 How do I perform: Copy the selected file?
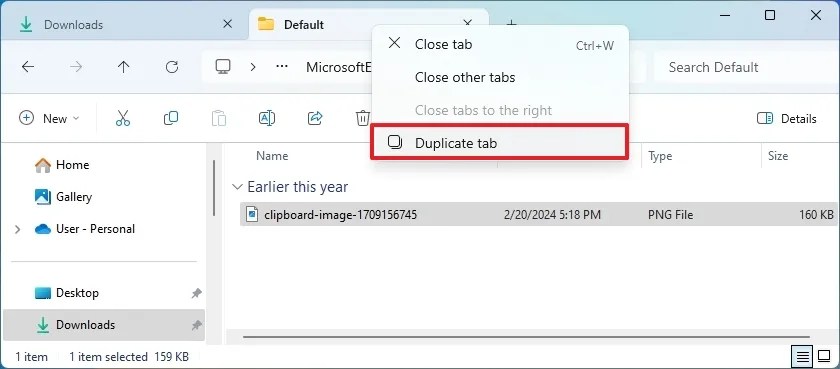(x=171, y=118)
